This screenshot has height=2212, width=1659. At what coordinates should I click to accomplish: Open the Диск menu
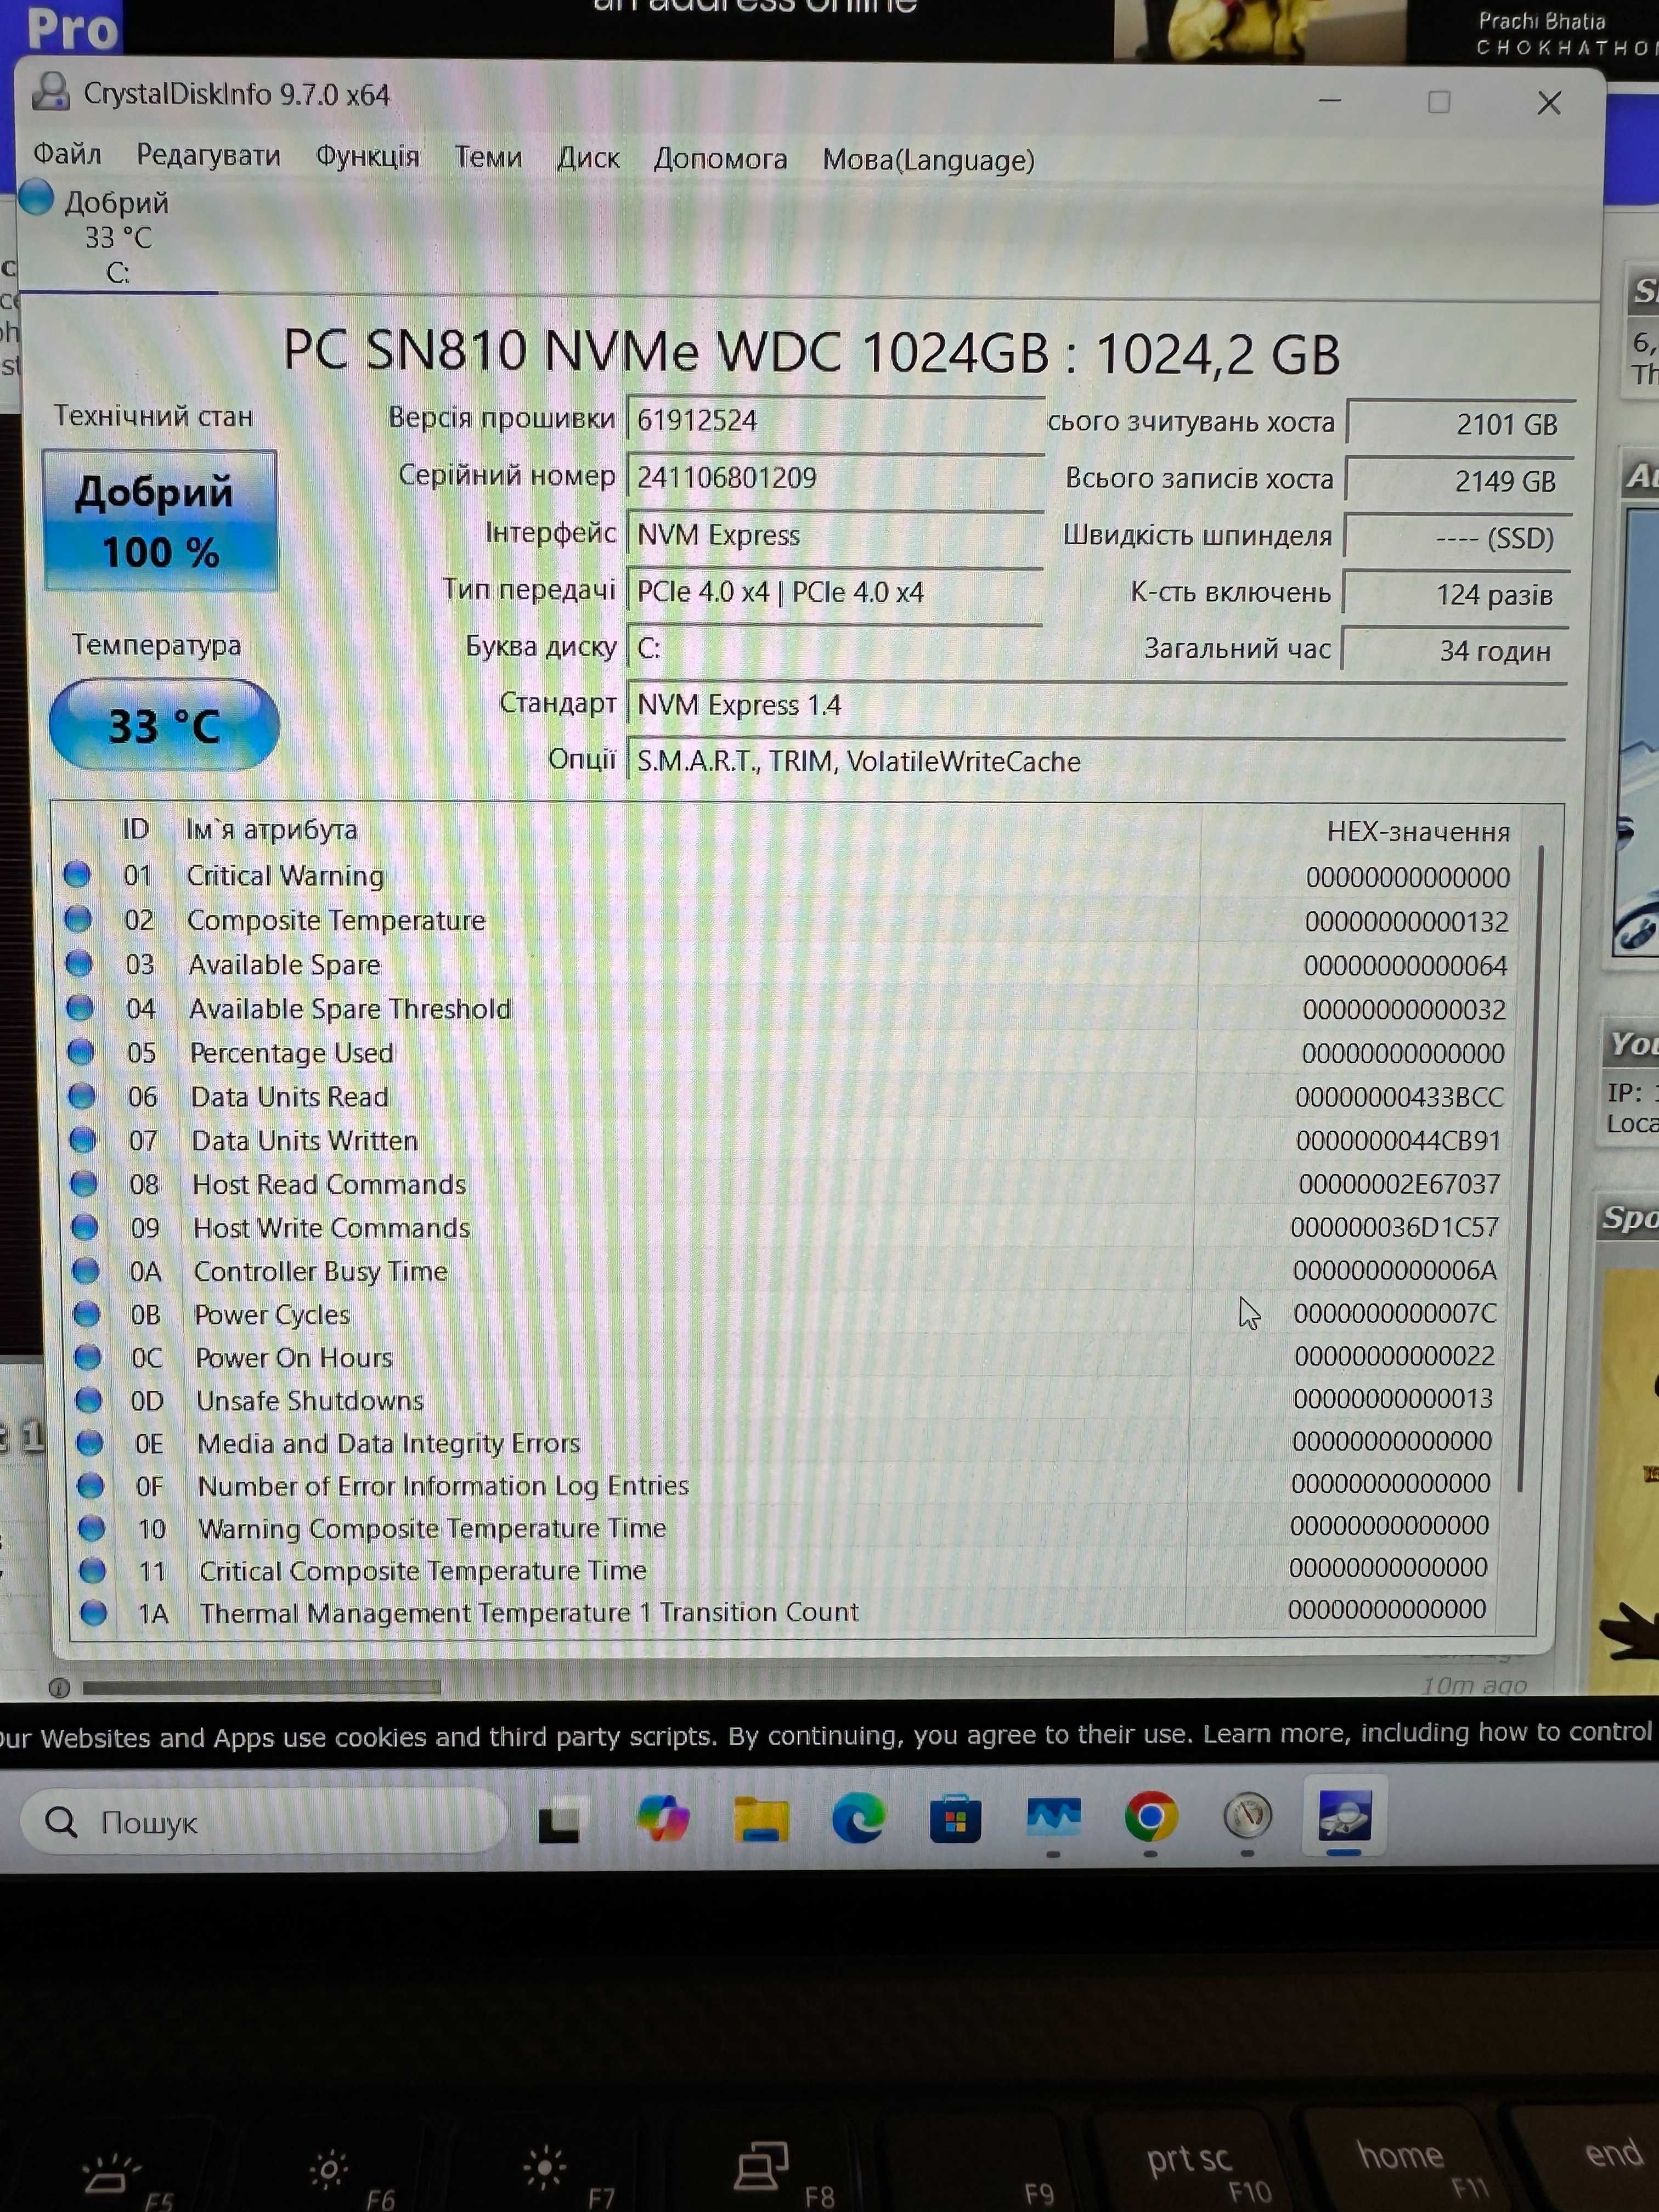click(588, 158)
